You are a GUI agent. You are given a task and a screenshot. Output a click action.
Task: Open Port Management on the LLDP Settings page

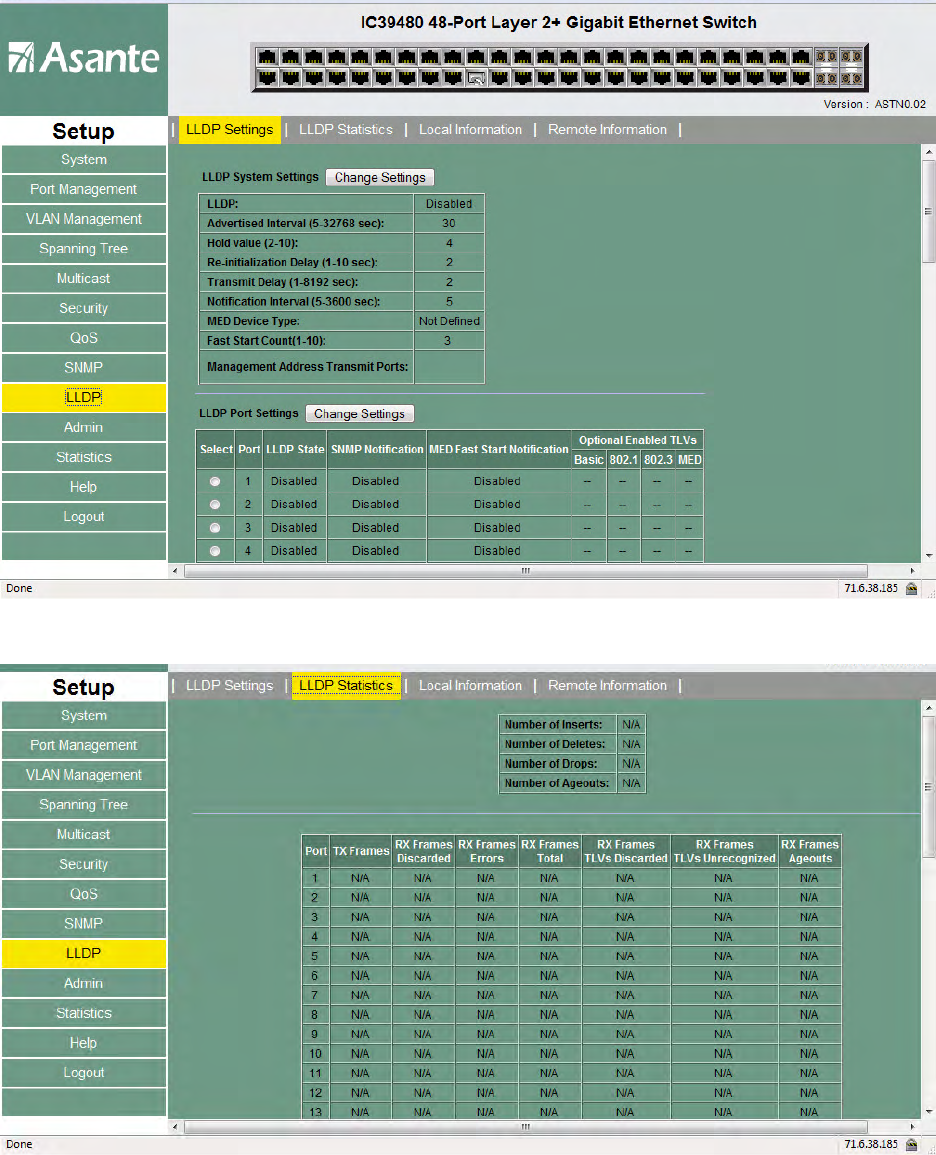click(x=84, y=189)
